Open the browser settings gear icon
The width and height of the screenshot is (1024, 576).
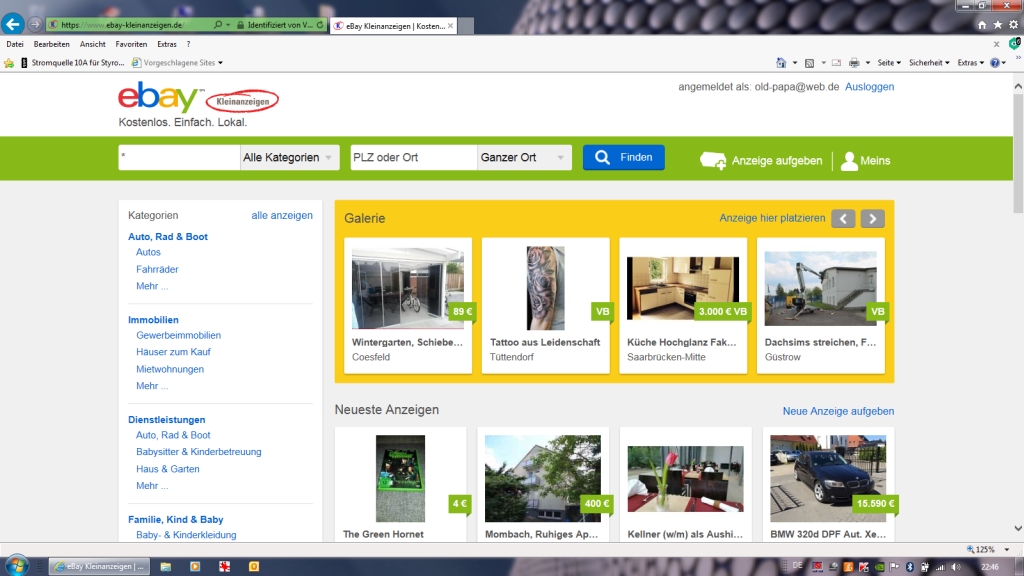(x=1014, y=25)
